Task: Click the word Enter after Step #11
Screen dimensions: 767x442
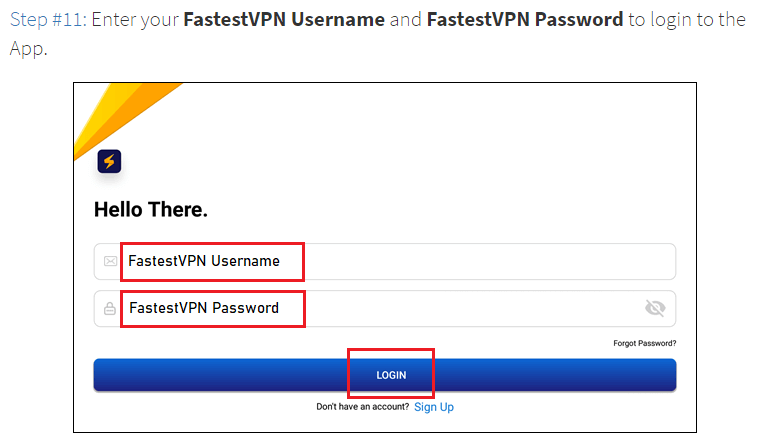Action: 111,20
